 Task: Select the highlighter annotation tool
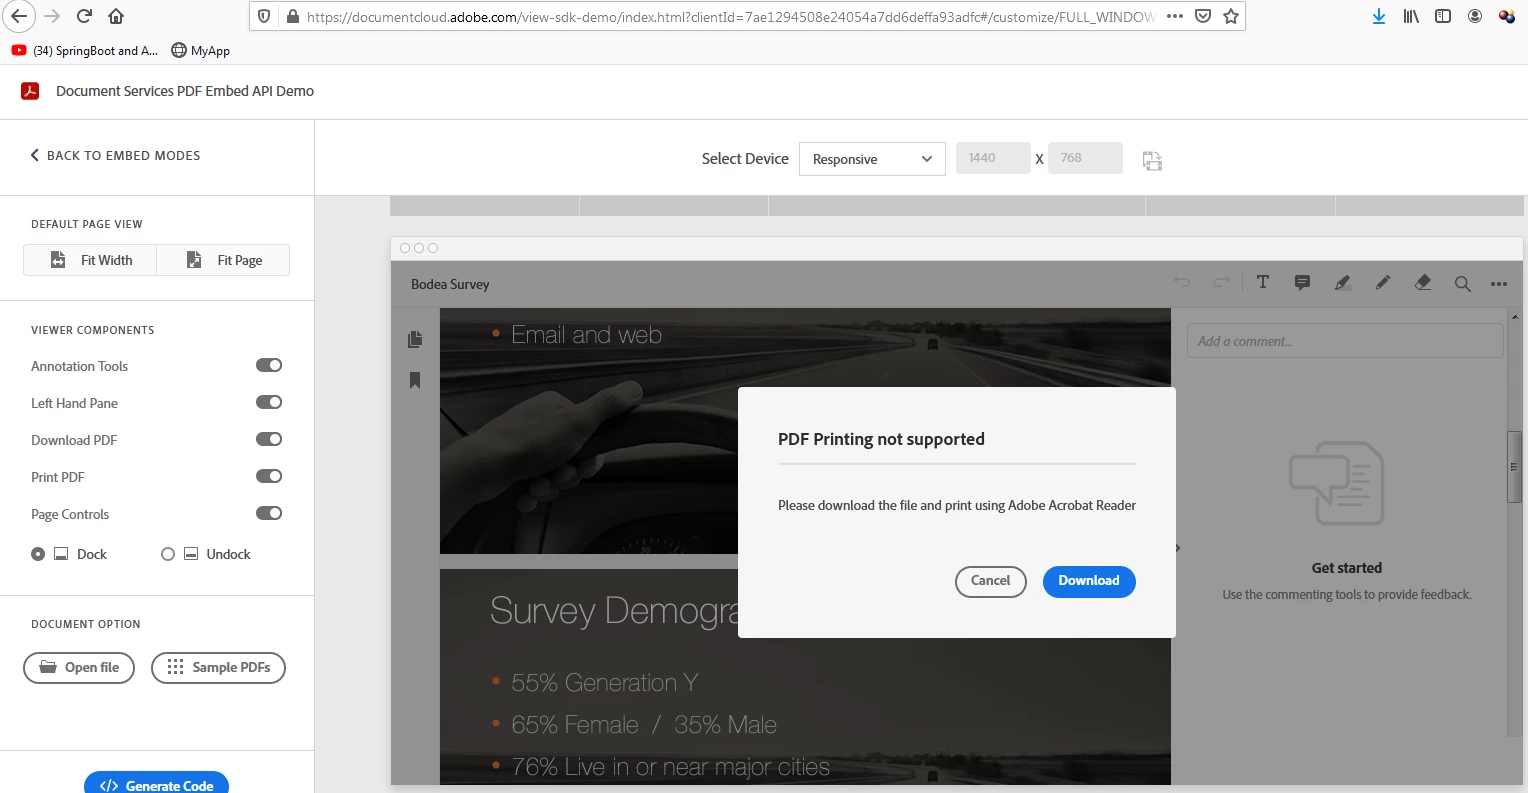[1343, 283]
